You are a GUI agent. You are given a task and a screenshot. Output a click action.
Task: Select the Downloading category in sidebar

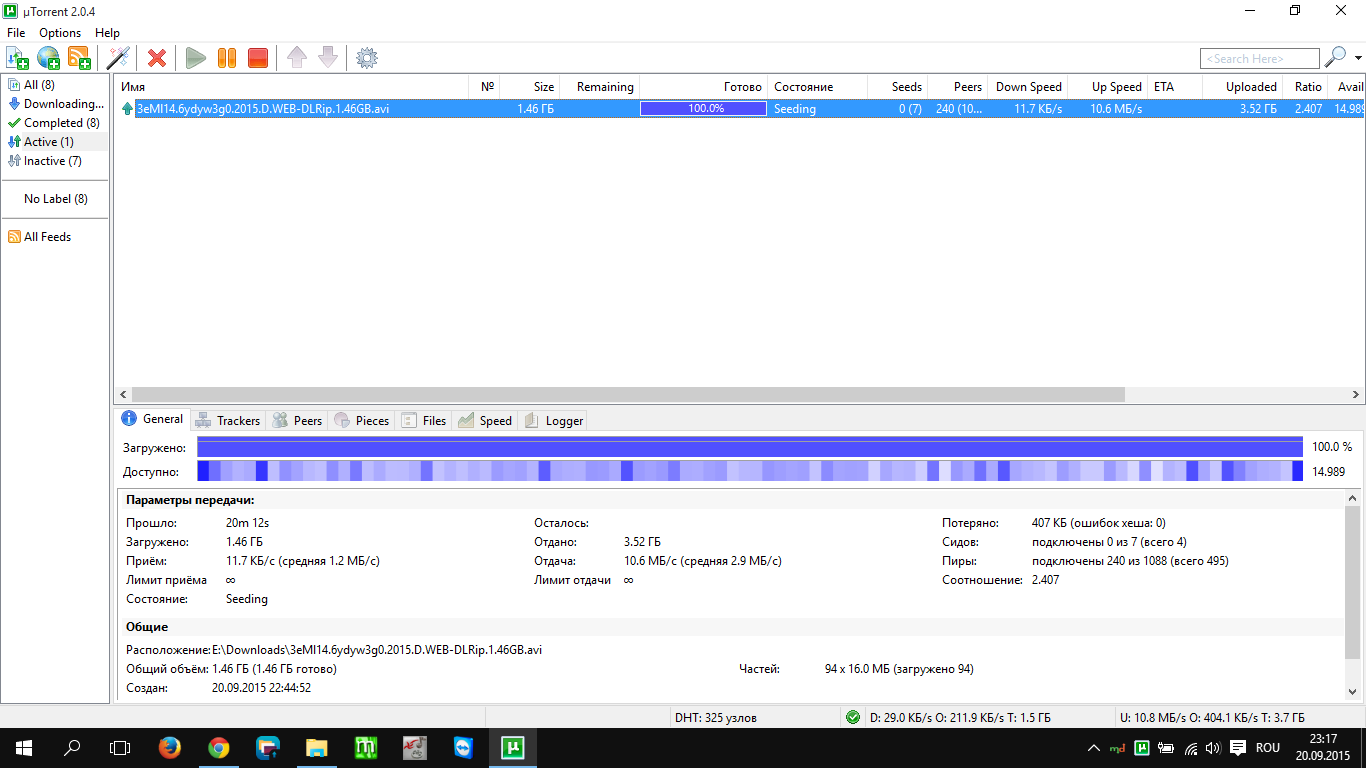[55, 104]
